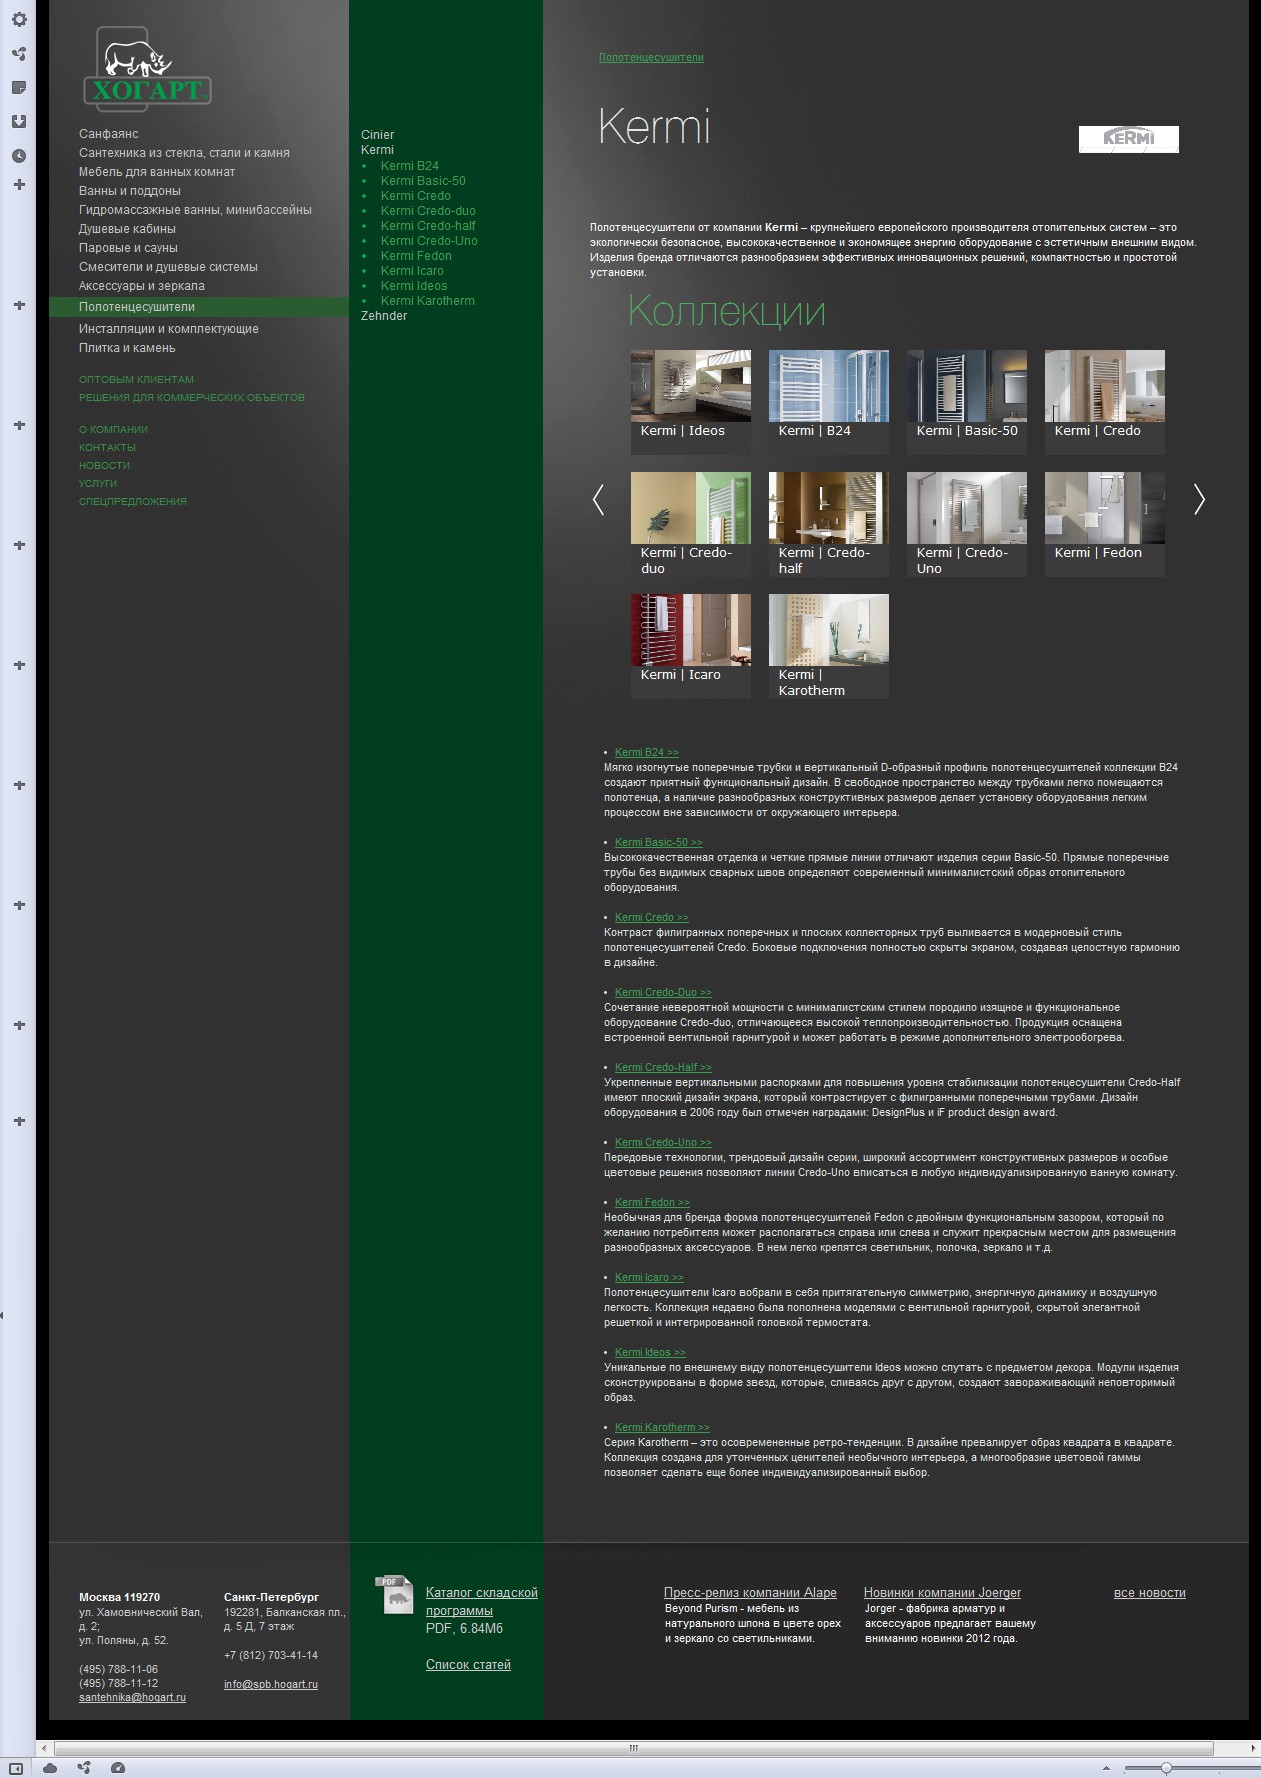Open the settings gear panel in sidebar
1261x1778 pixels.
click(x=18, y=19)
